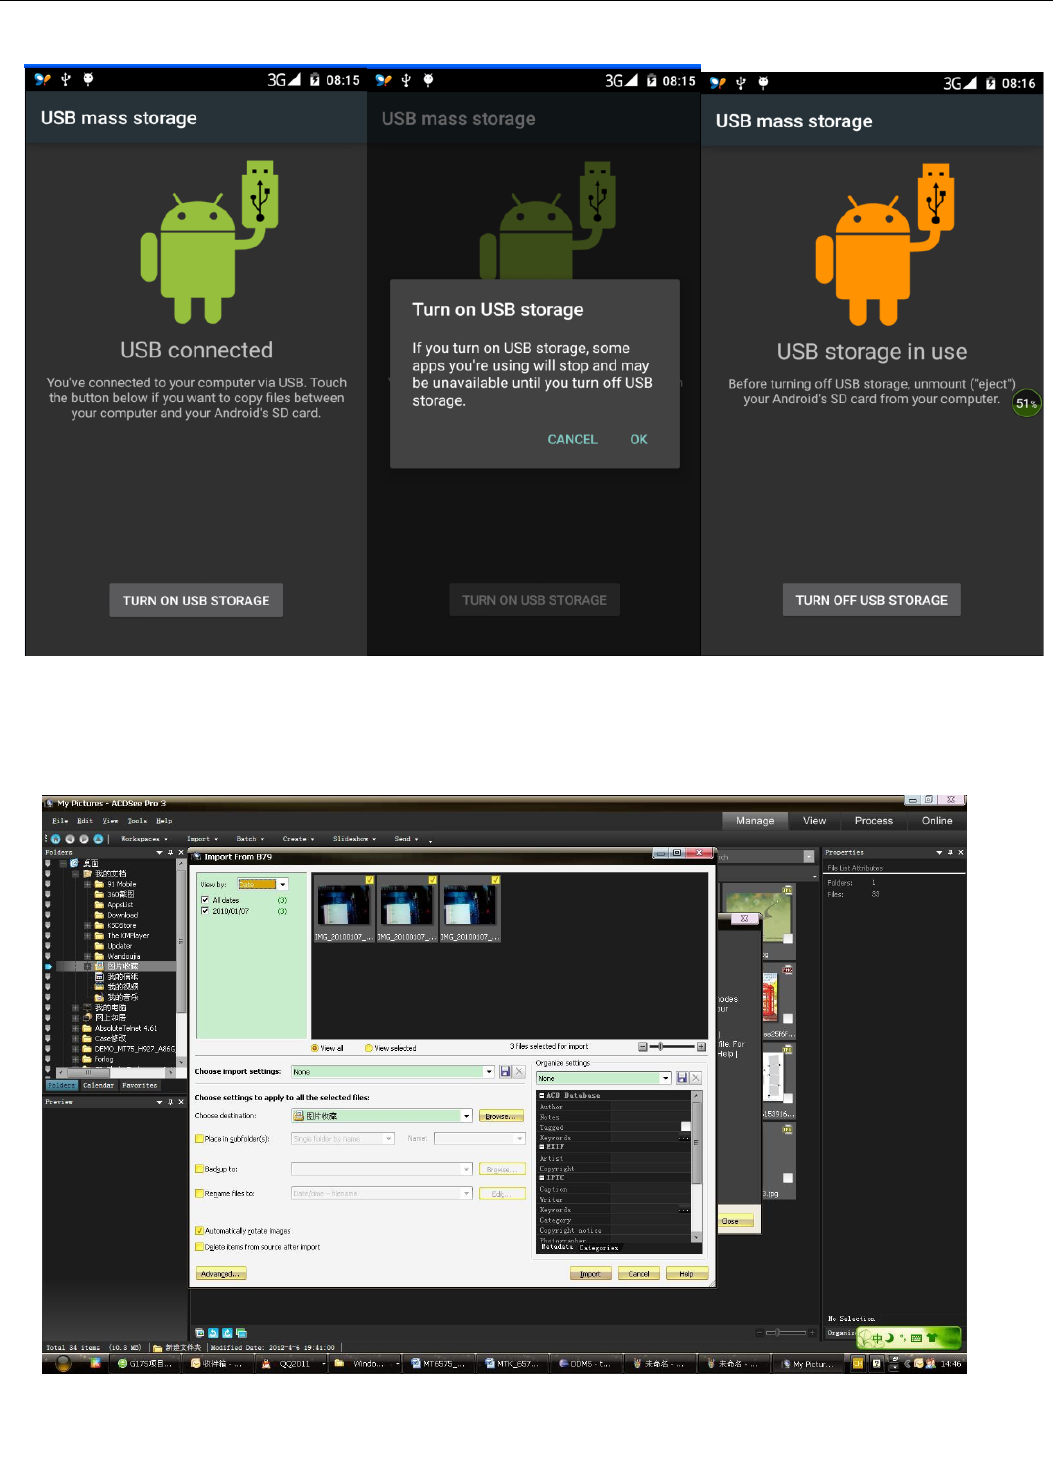
Task: Open the Edit menu in ACDSee
Action: (85, 821)
